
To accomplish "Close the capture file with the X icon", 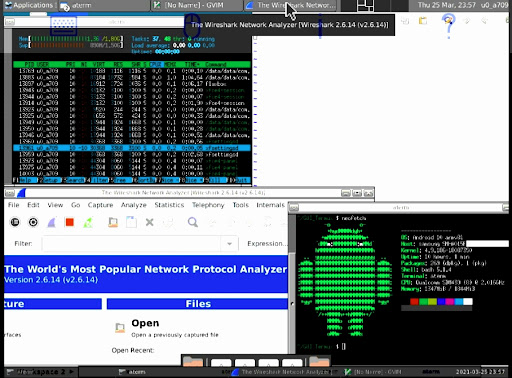I will (x=150, y=222).
